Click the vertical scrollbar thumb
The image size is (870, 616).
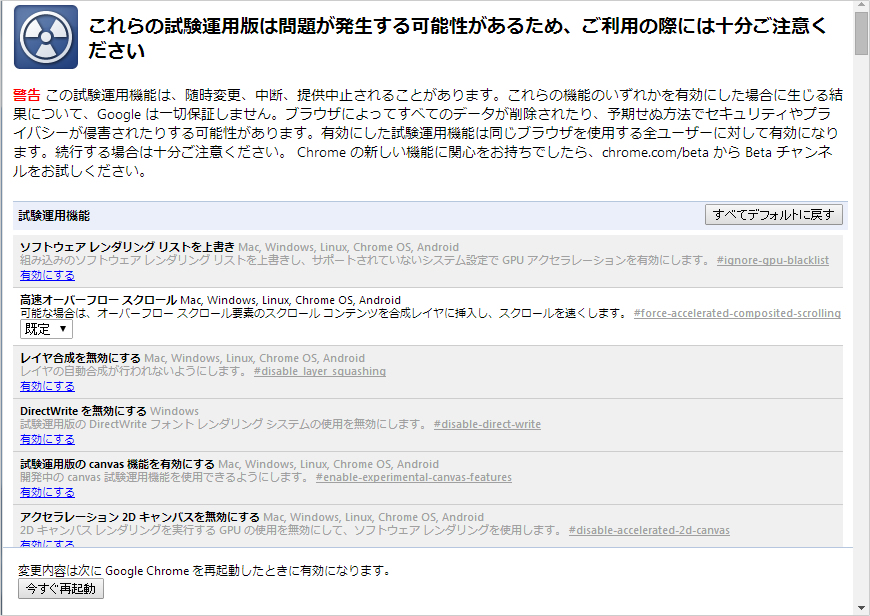pos(861,35)
